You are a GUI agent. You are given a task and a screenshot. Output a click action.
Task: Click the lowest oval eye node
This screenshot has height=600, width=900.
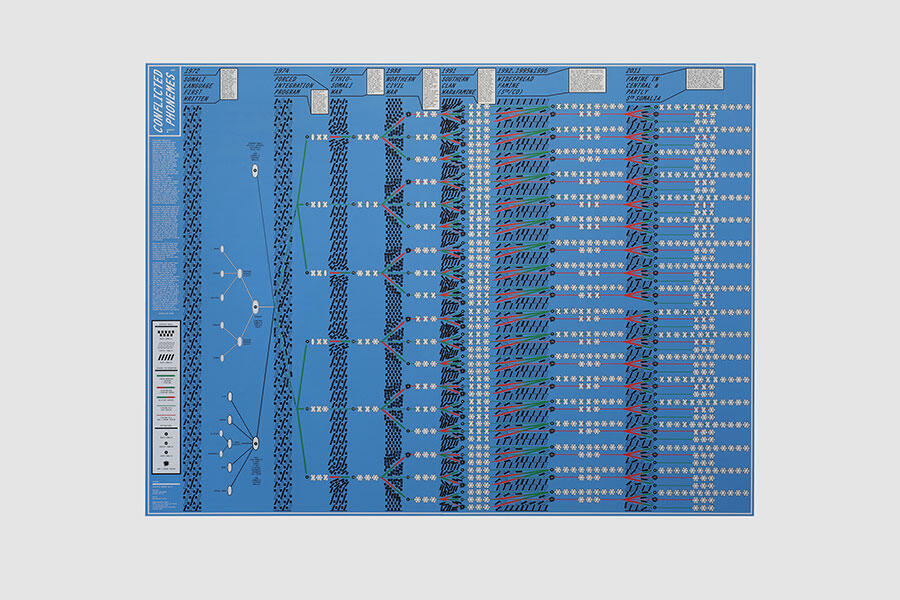(x=255, y=442)
